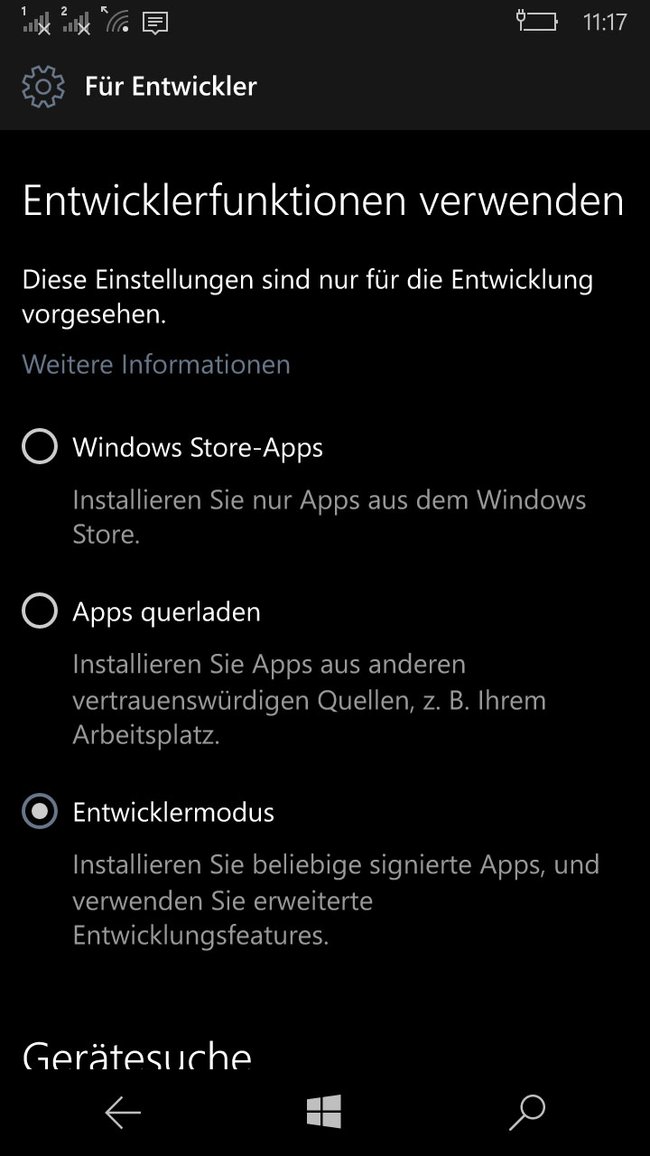Tap the Für Entwickler page title
This screenshot has height=1156, width=650.
click(171, 86)
